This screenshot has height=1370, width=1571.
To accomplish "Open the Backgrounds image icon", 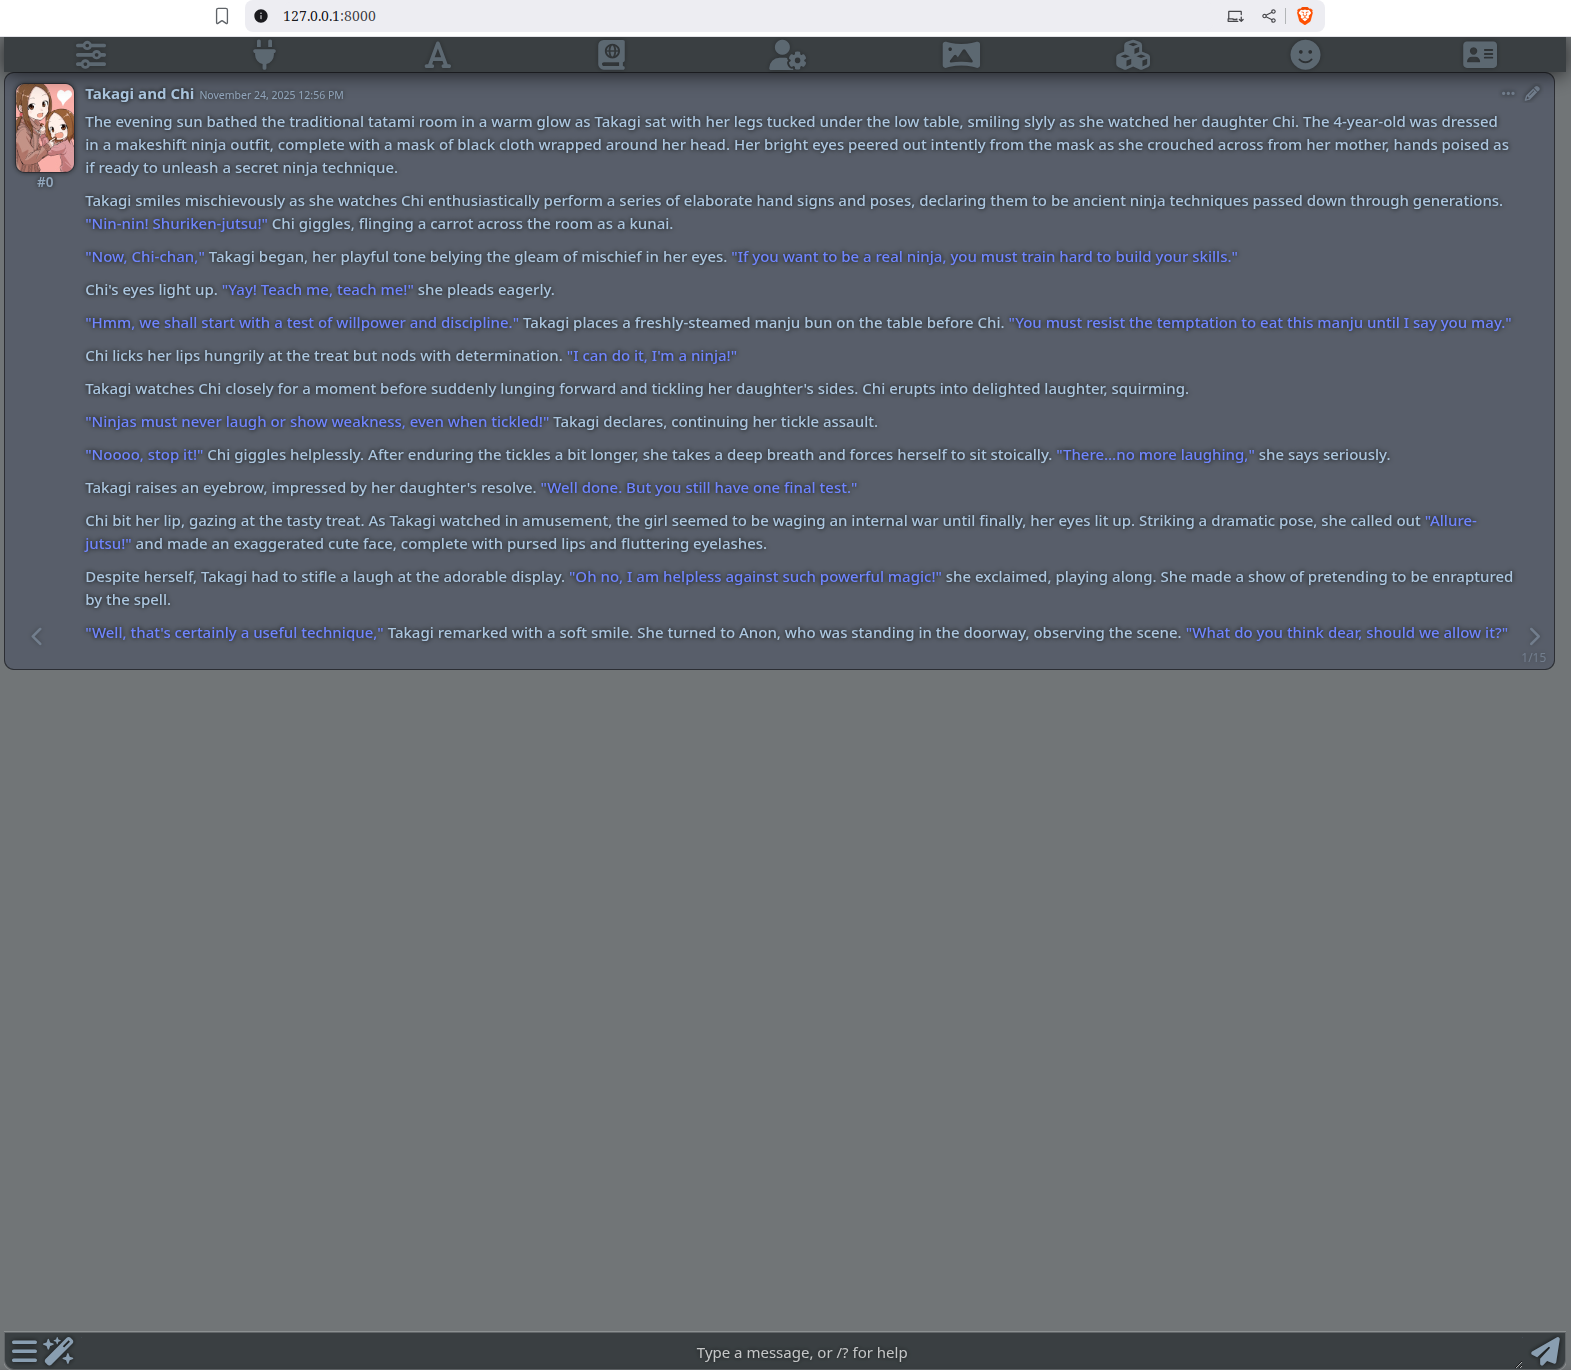I will pyautogui.click(x=961, y=55).
